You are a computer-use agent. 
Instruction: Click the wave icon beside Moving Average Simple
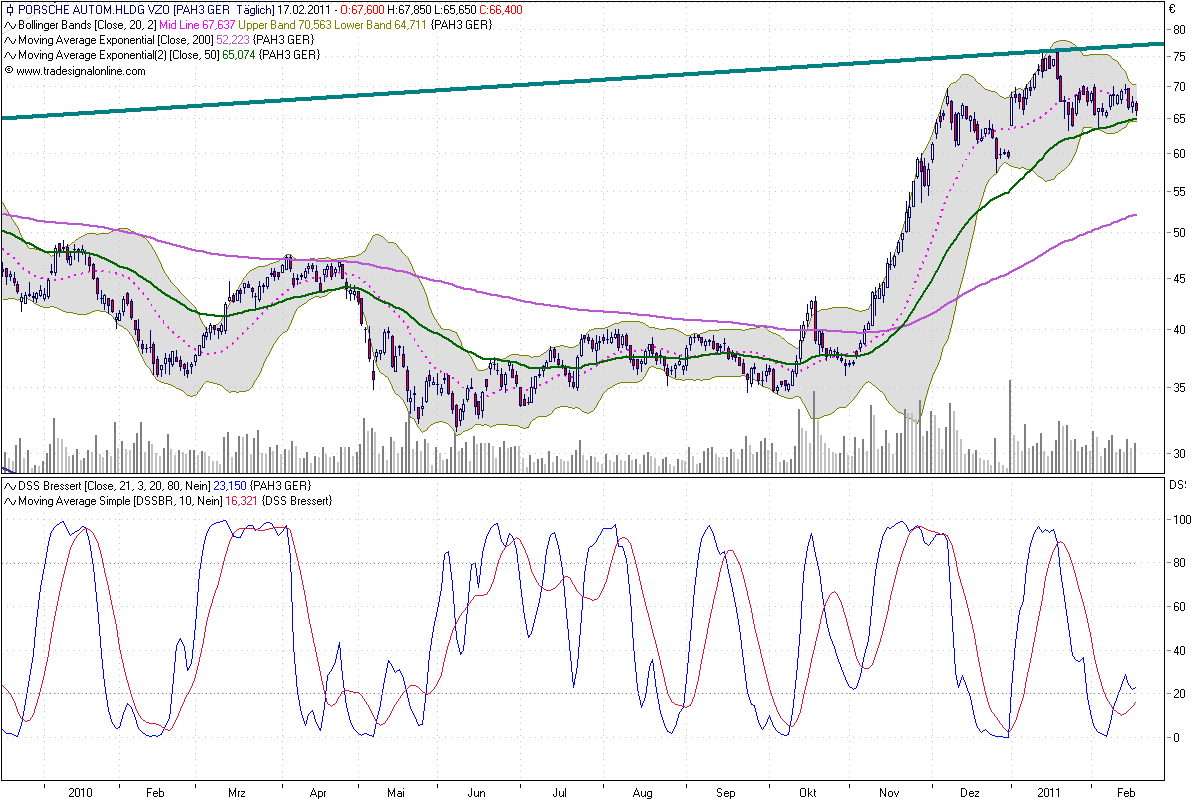tap(10, 500)
